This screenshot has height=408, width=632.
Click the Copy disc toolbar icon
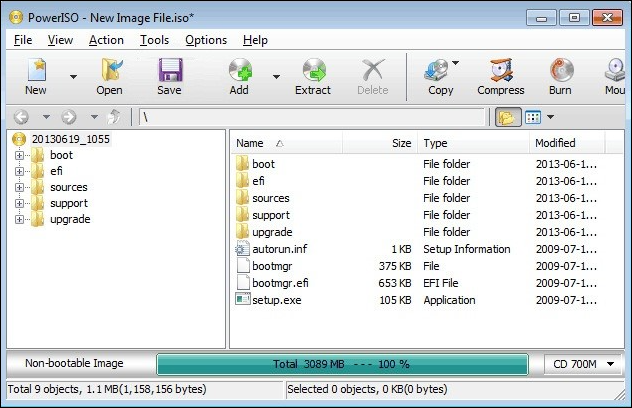pos(439,75)
